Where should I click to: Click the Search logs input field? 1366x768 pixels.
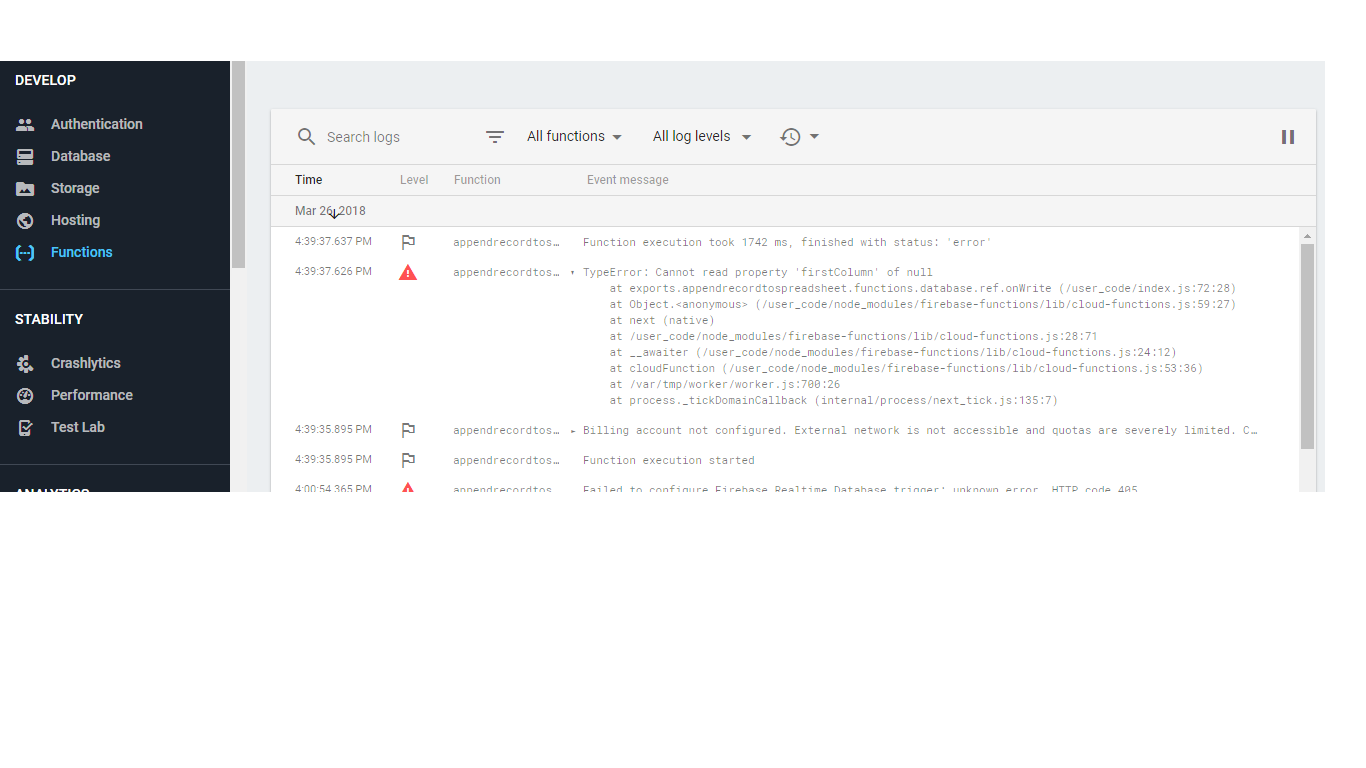tap(380, 136)
